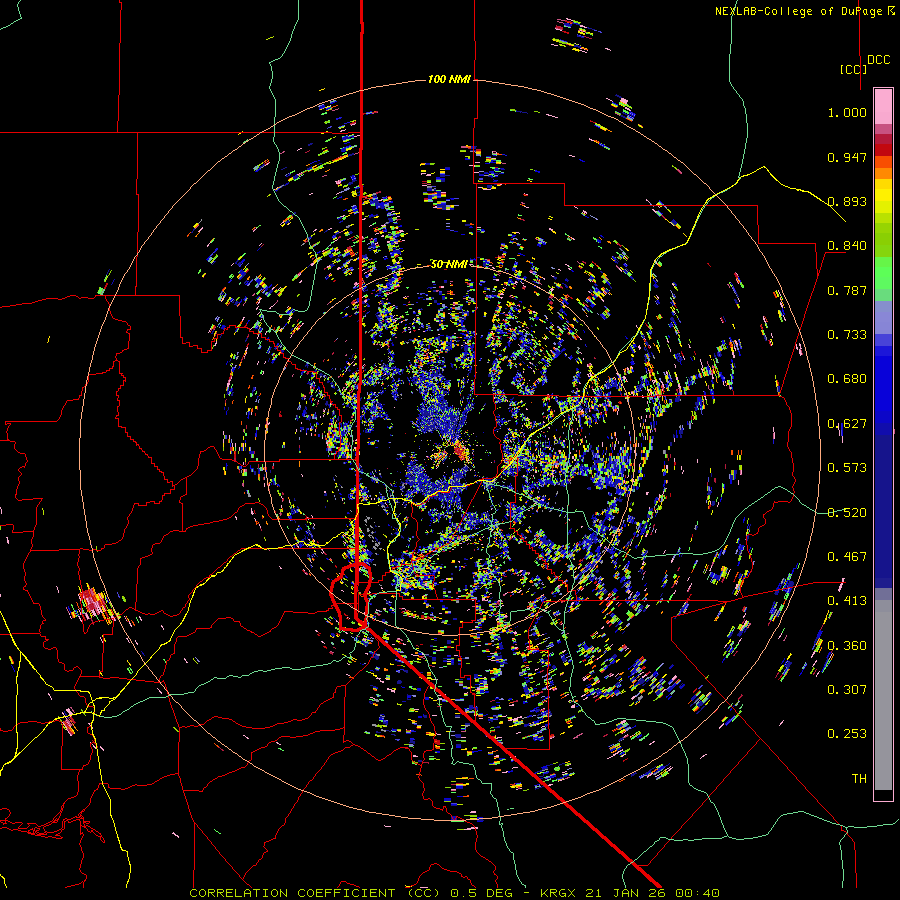Click the 1.000 value on the color scale

tap(847, 112)
